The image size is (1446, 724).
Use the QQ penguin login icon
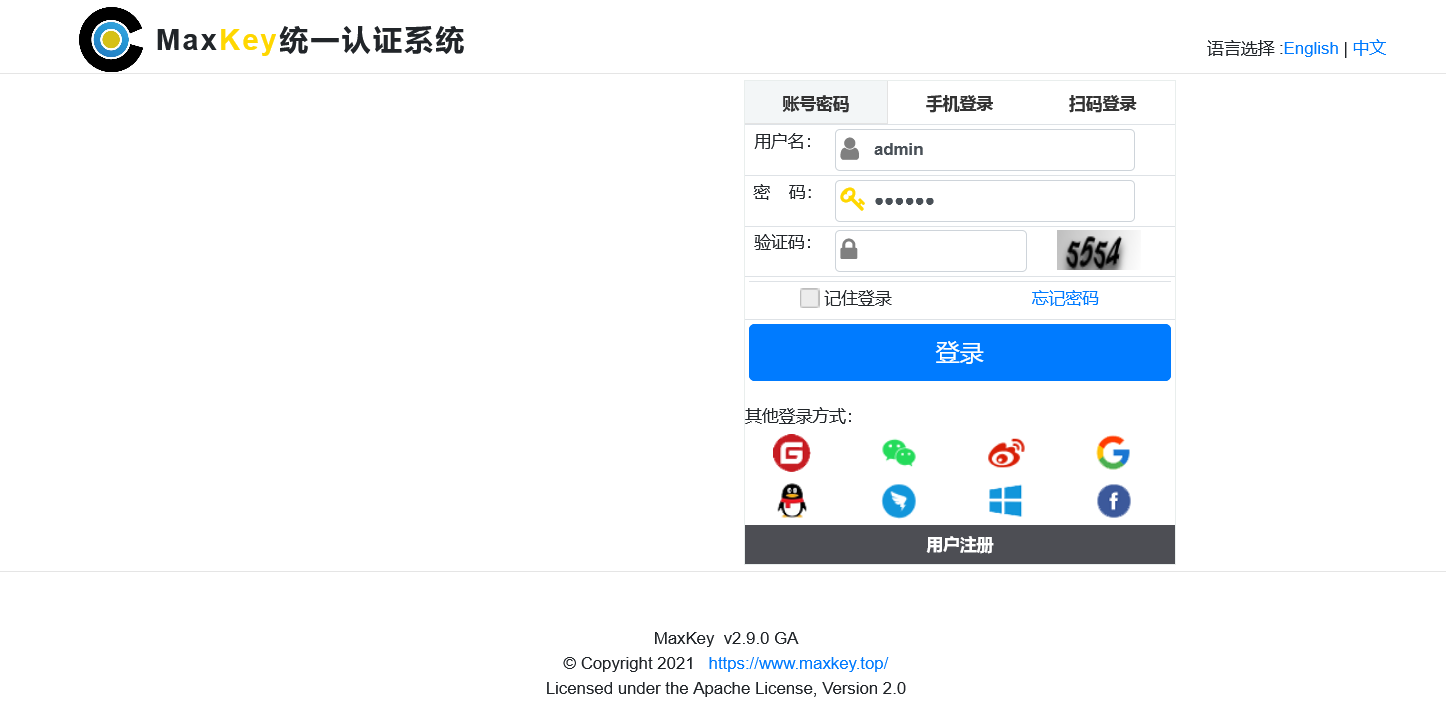click(791, 501)
